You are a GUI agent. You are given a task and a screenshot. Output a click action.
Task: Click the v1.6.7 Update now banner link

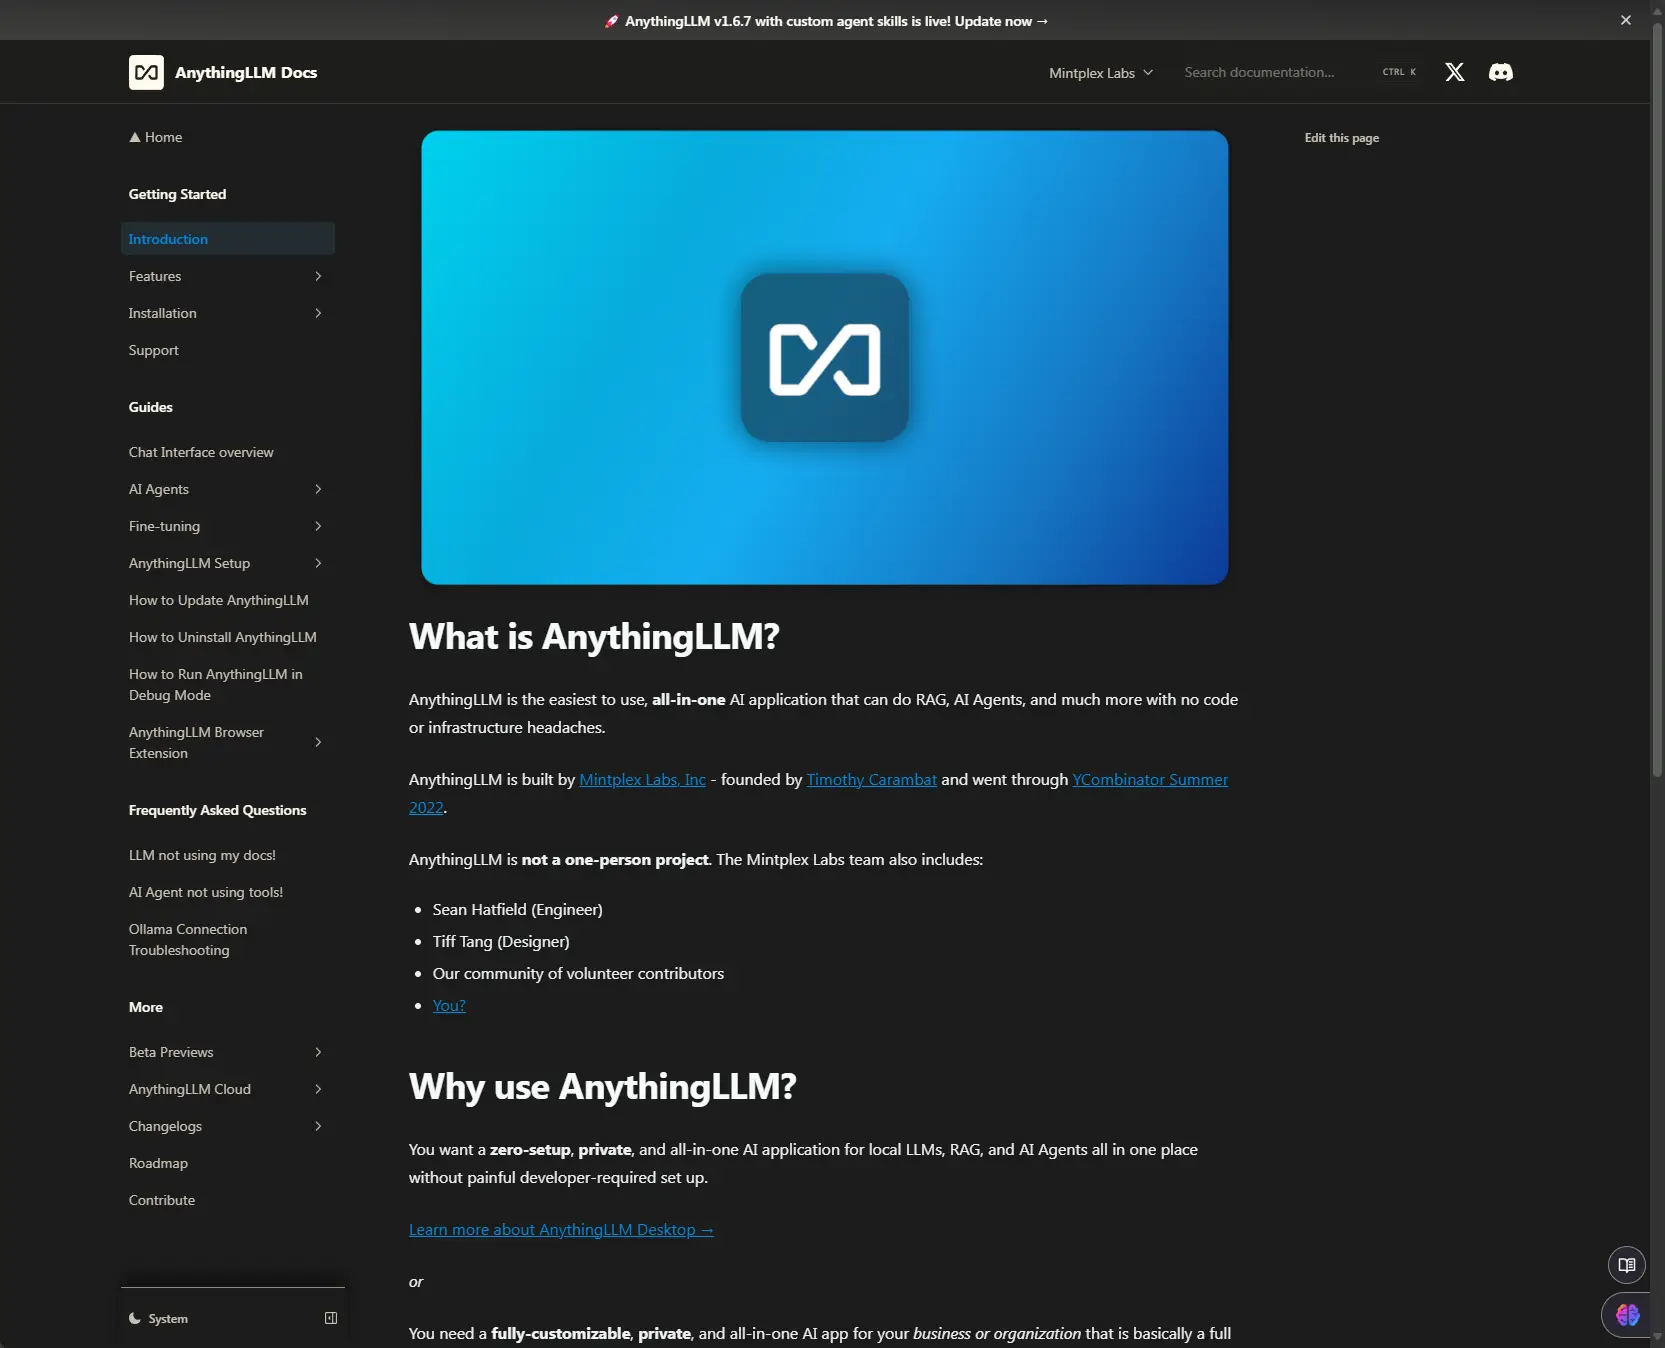(x=827, y=21)
